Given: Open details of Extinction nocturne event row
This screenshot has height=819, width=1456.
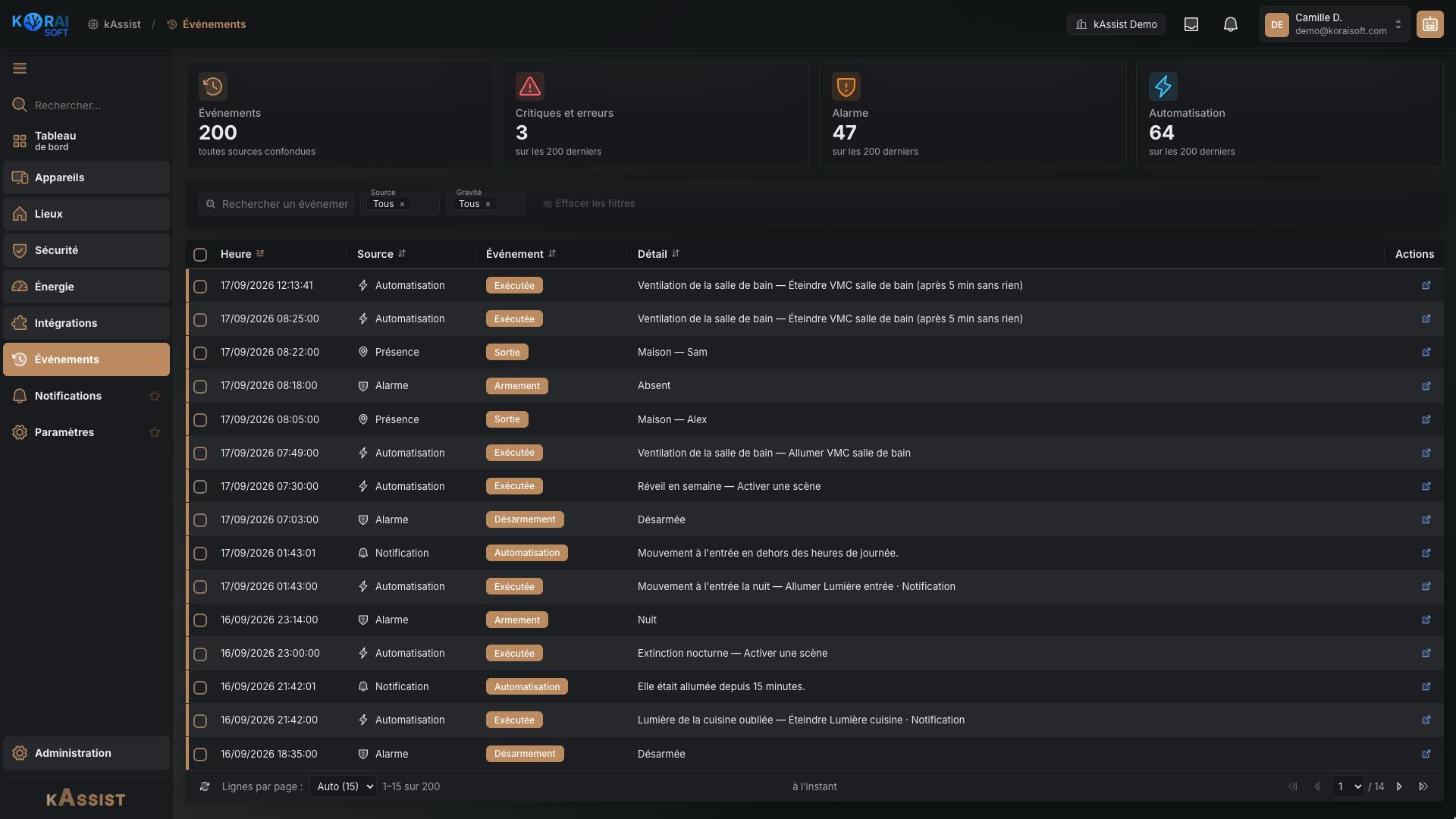Looking at the screenshot, I should 1426,653.
